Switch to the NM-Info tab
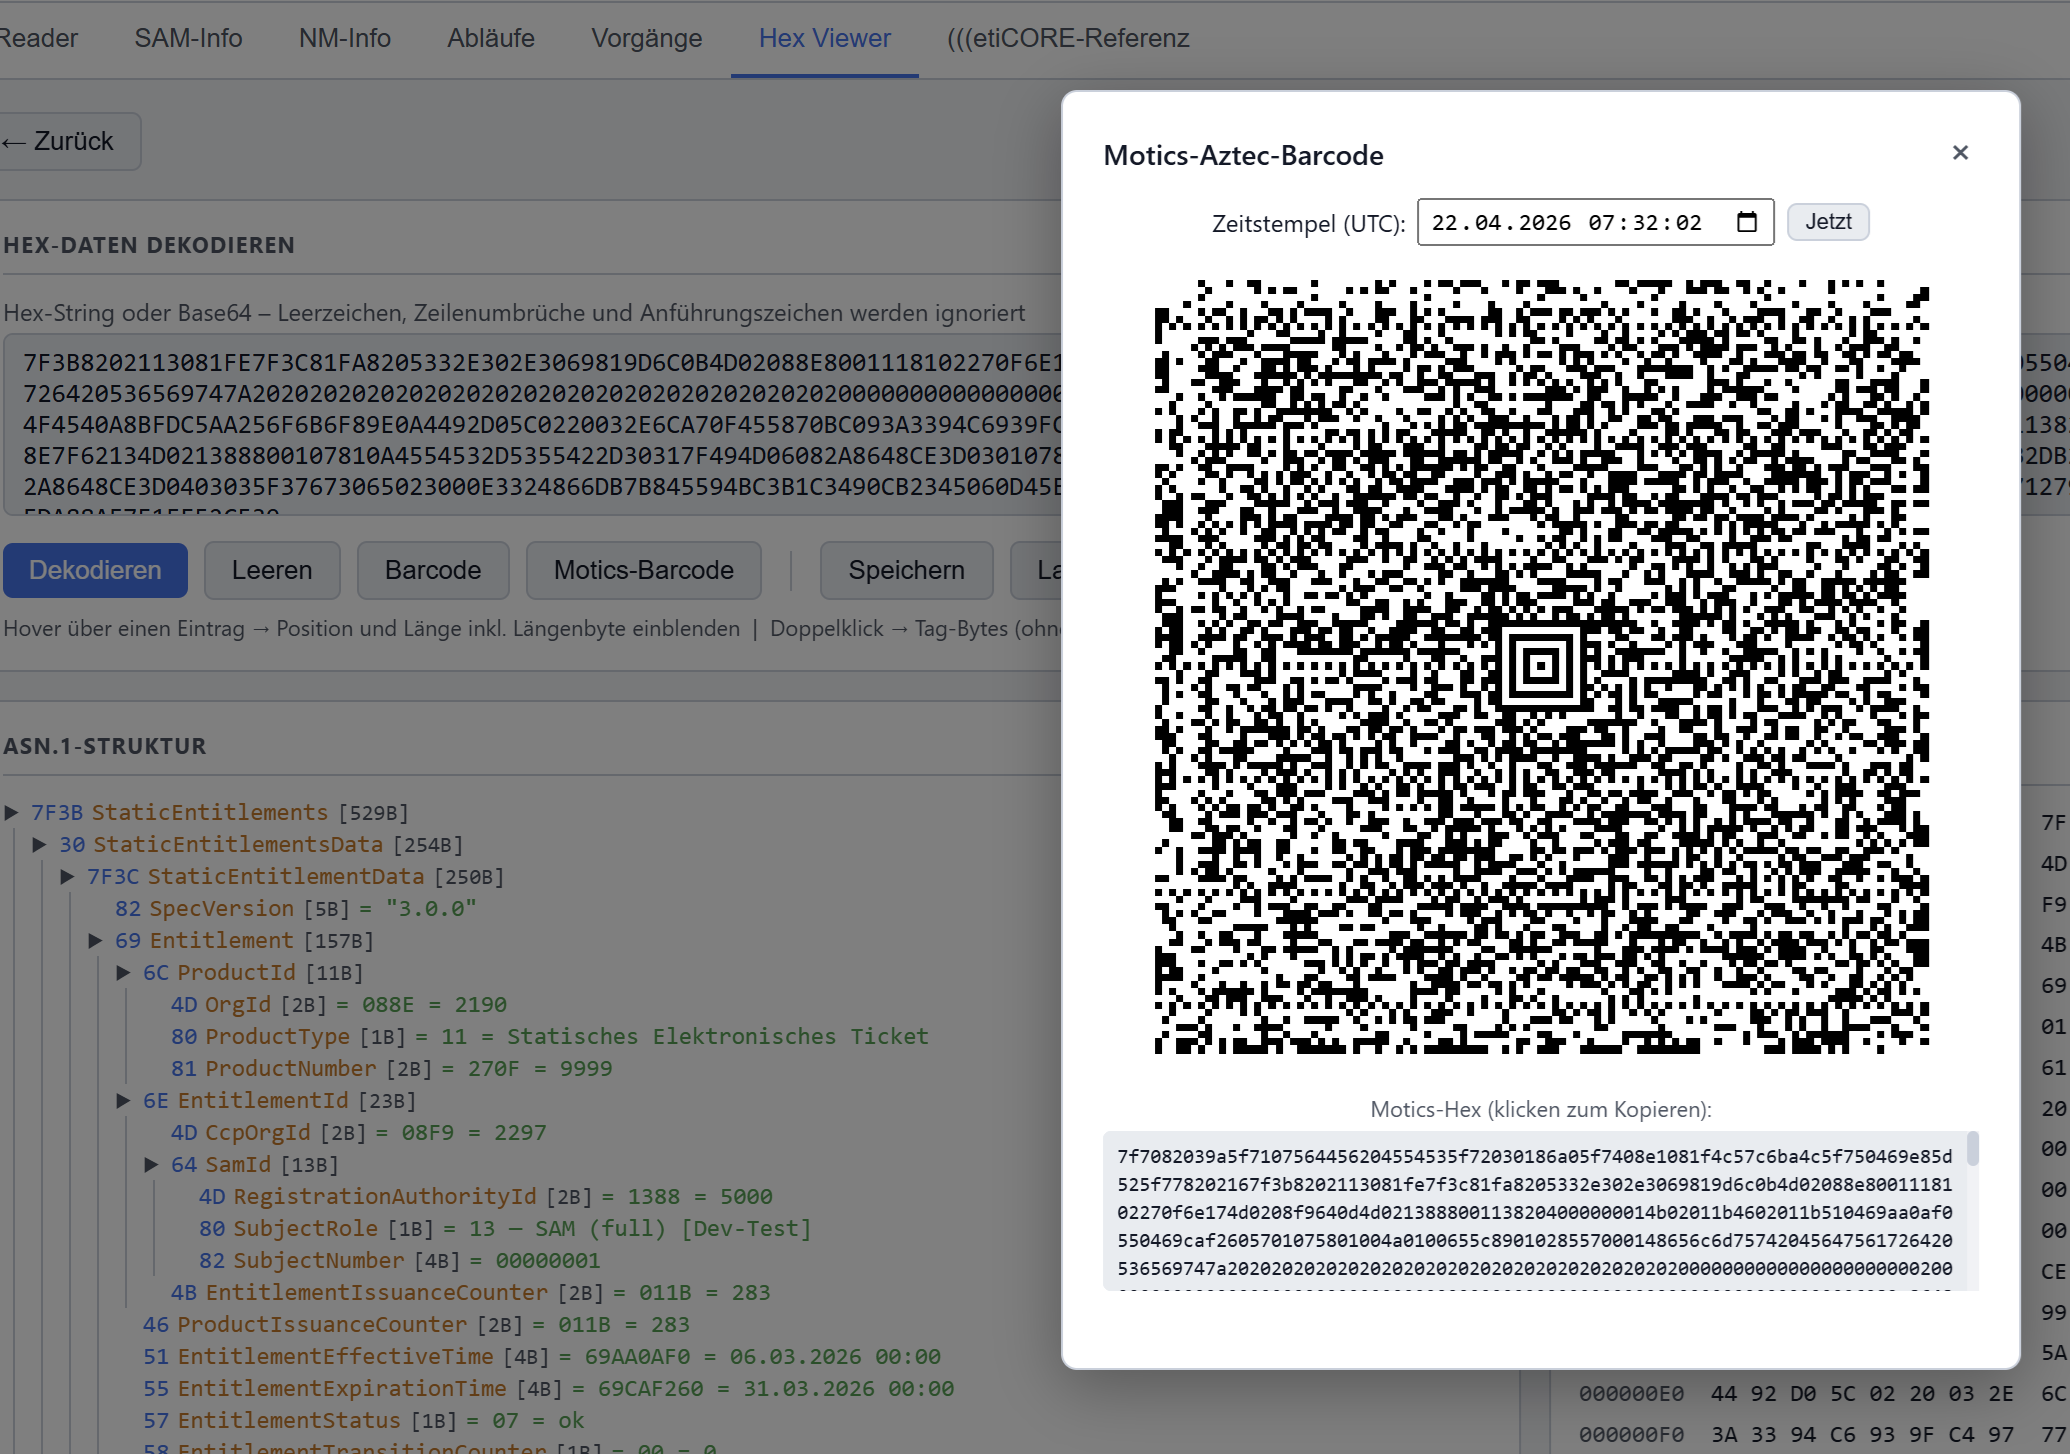This screenshot has height=1454, width=2070. [344, 38]
